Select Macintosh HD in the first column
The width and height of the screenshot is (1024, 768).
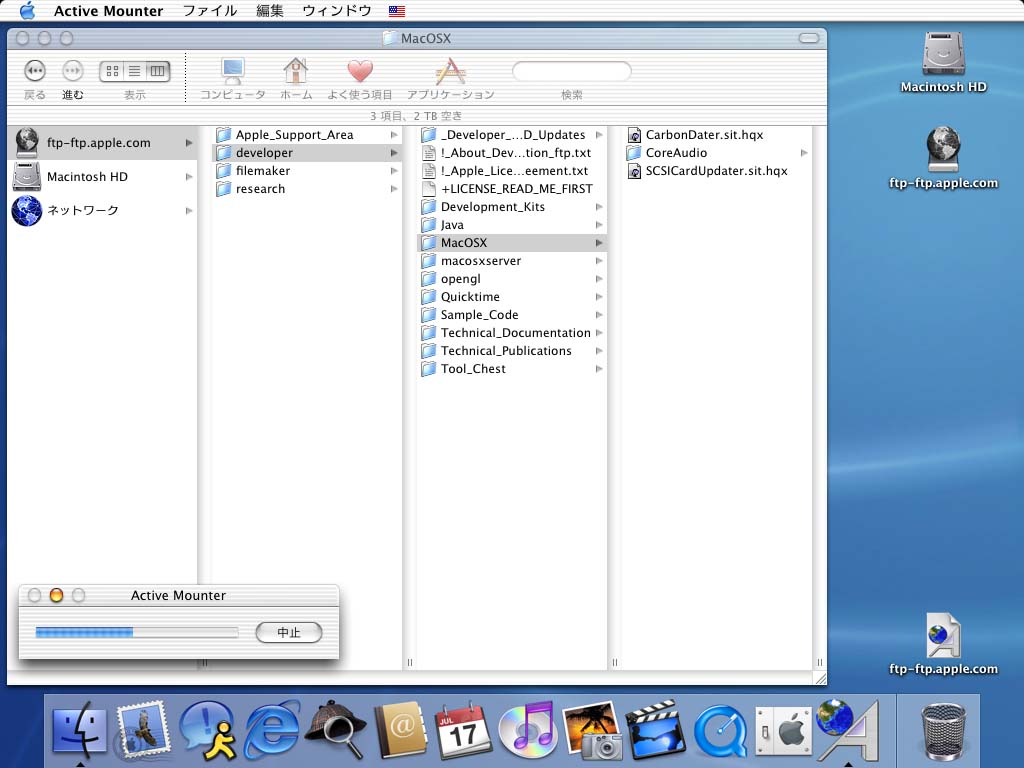pyautogui.click(x=102, y=176)
